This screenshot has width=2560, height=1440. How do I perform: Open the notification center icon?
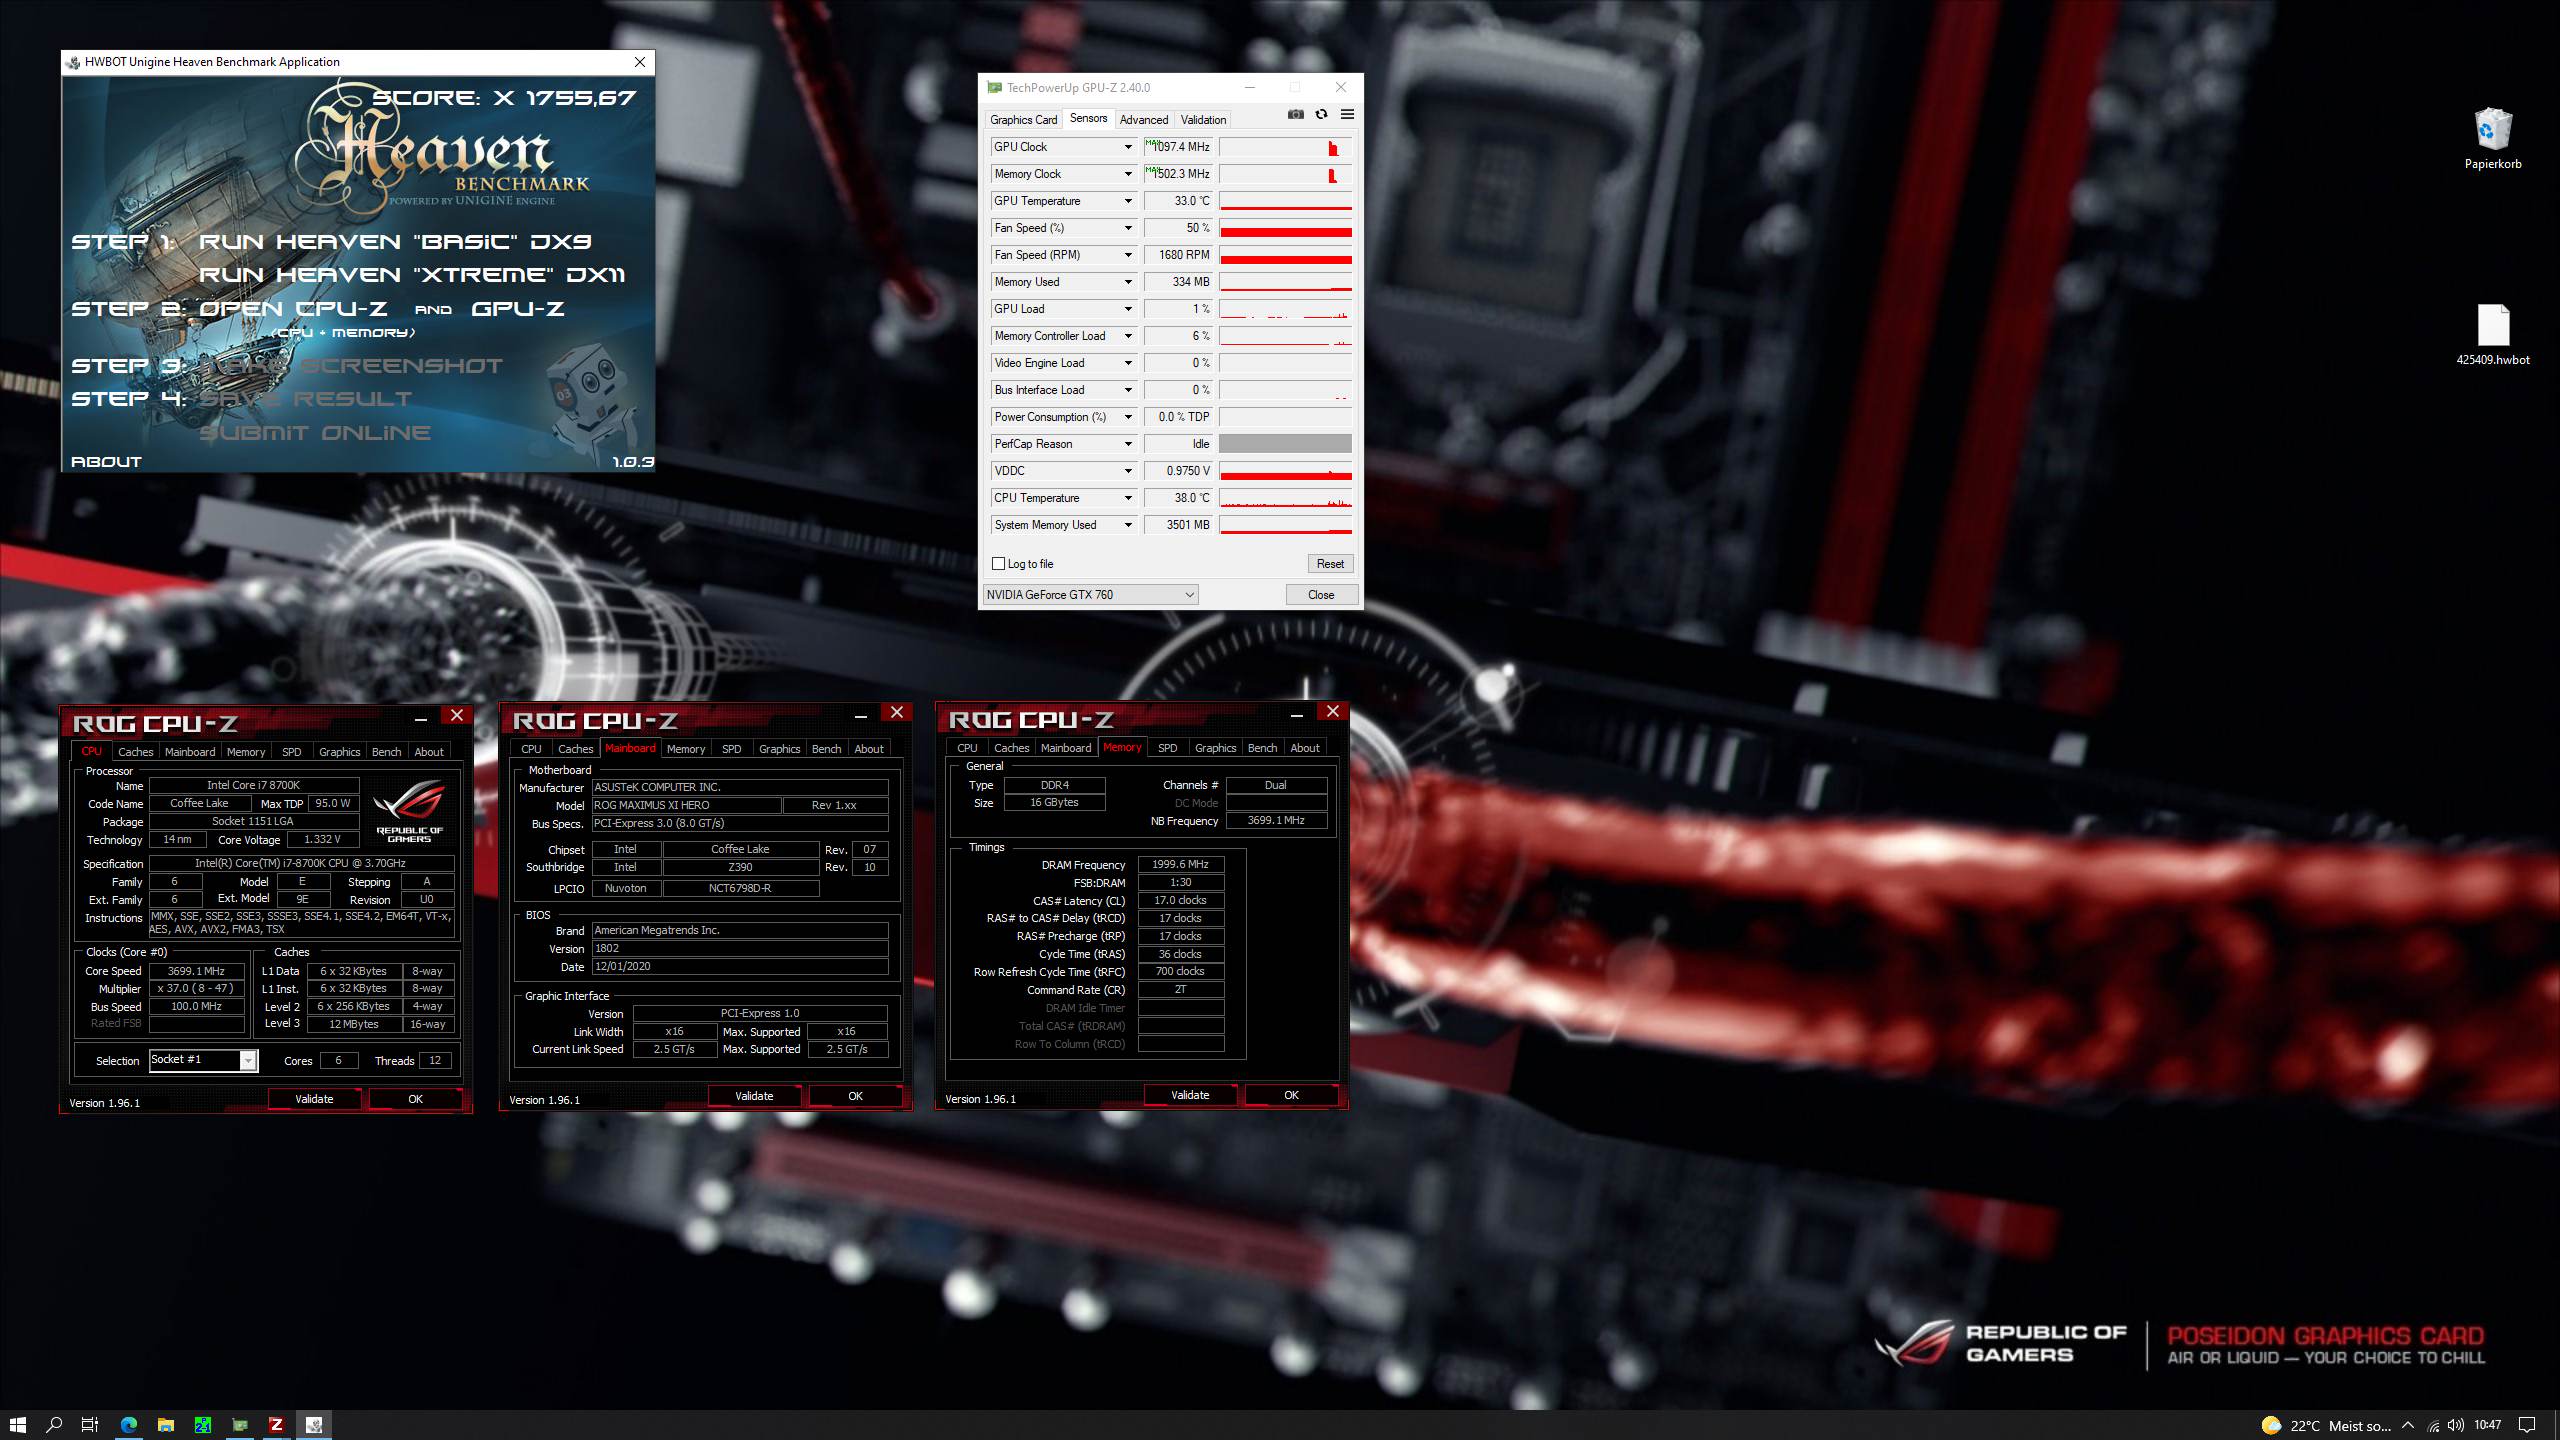[x=2527, y=1426]
